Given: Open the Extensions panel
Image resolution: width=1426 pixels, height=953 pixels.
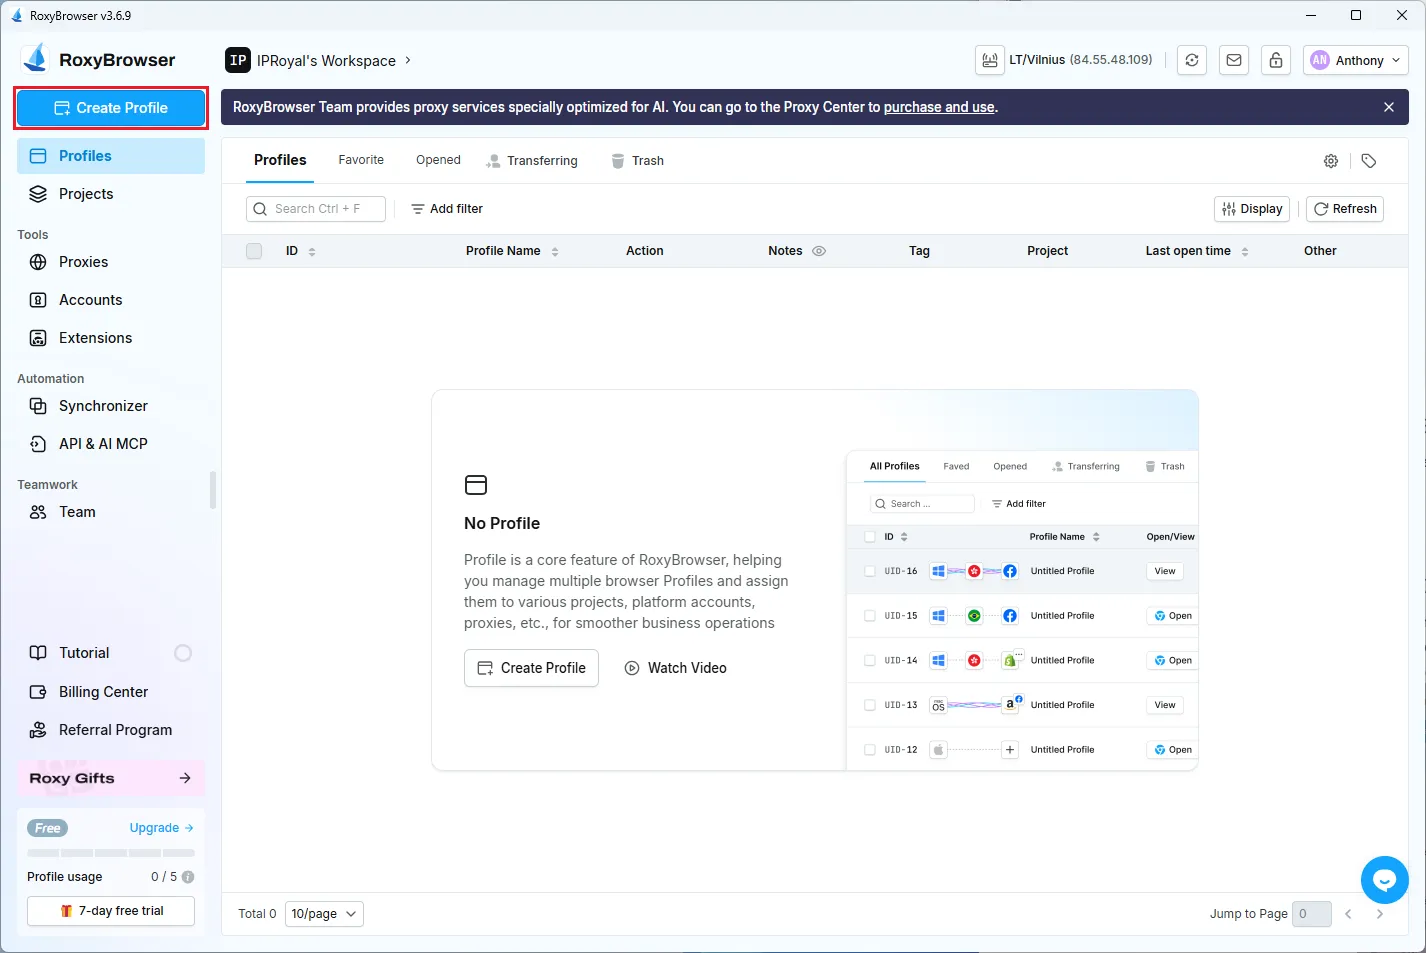Looking at the screenshot, I should pyautogui.click(x=95, y=337).
